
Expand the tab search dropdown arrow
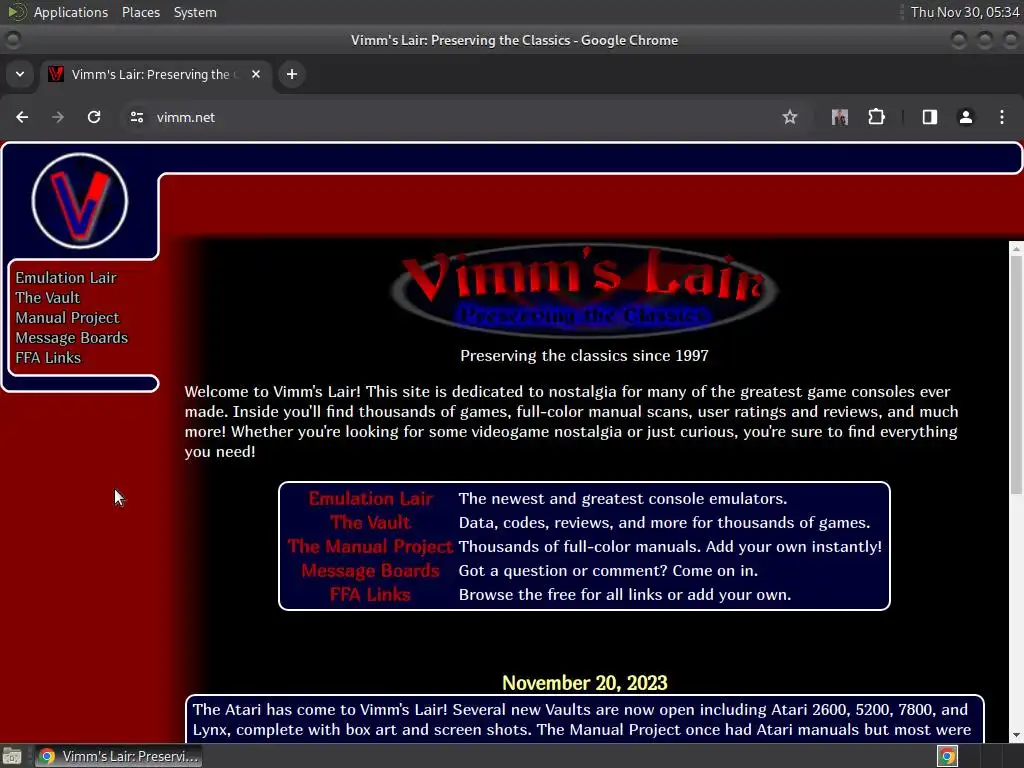20,74
